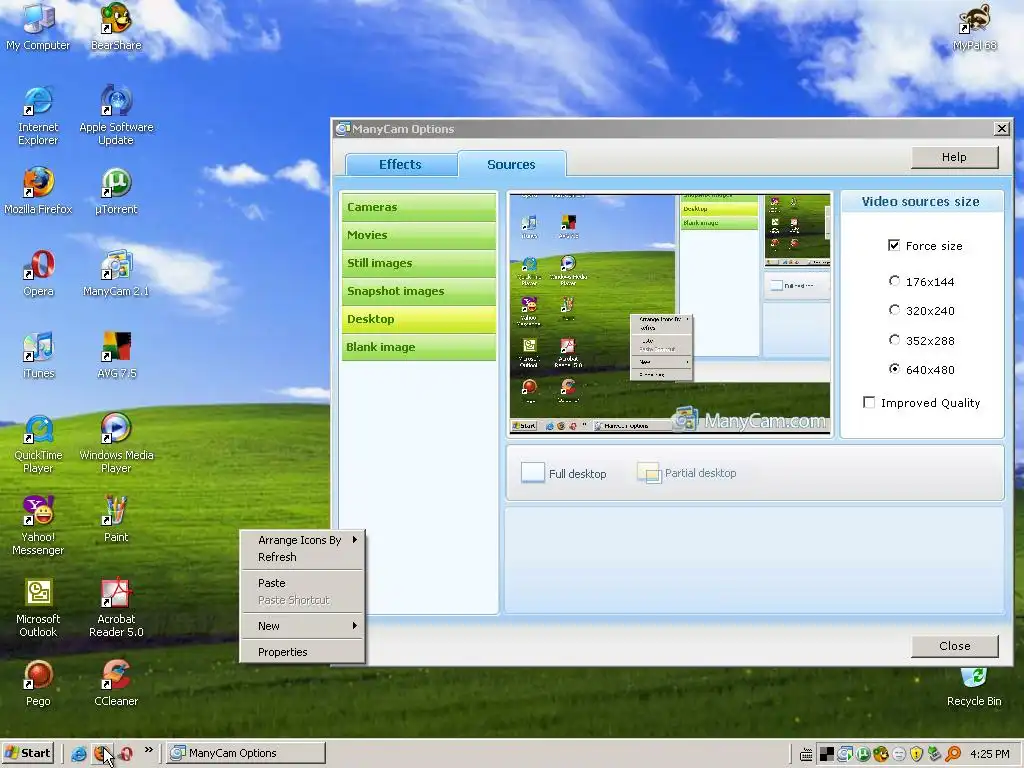Open the Movies source category

419,235
